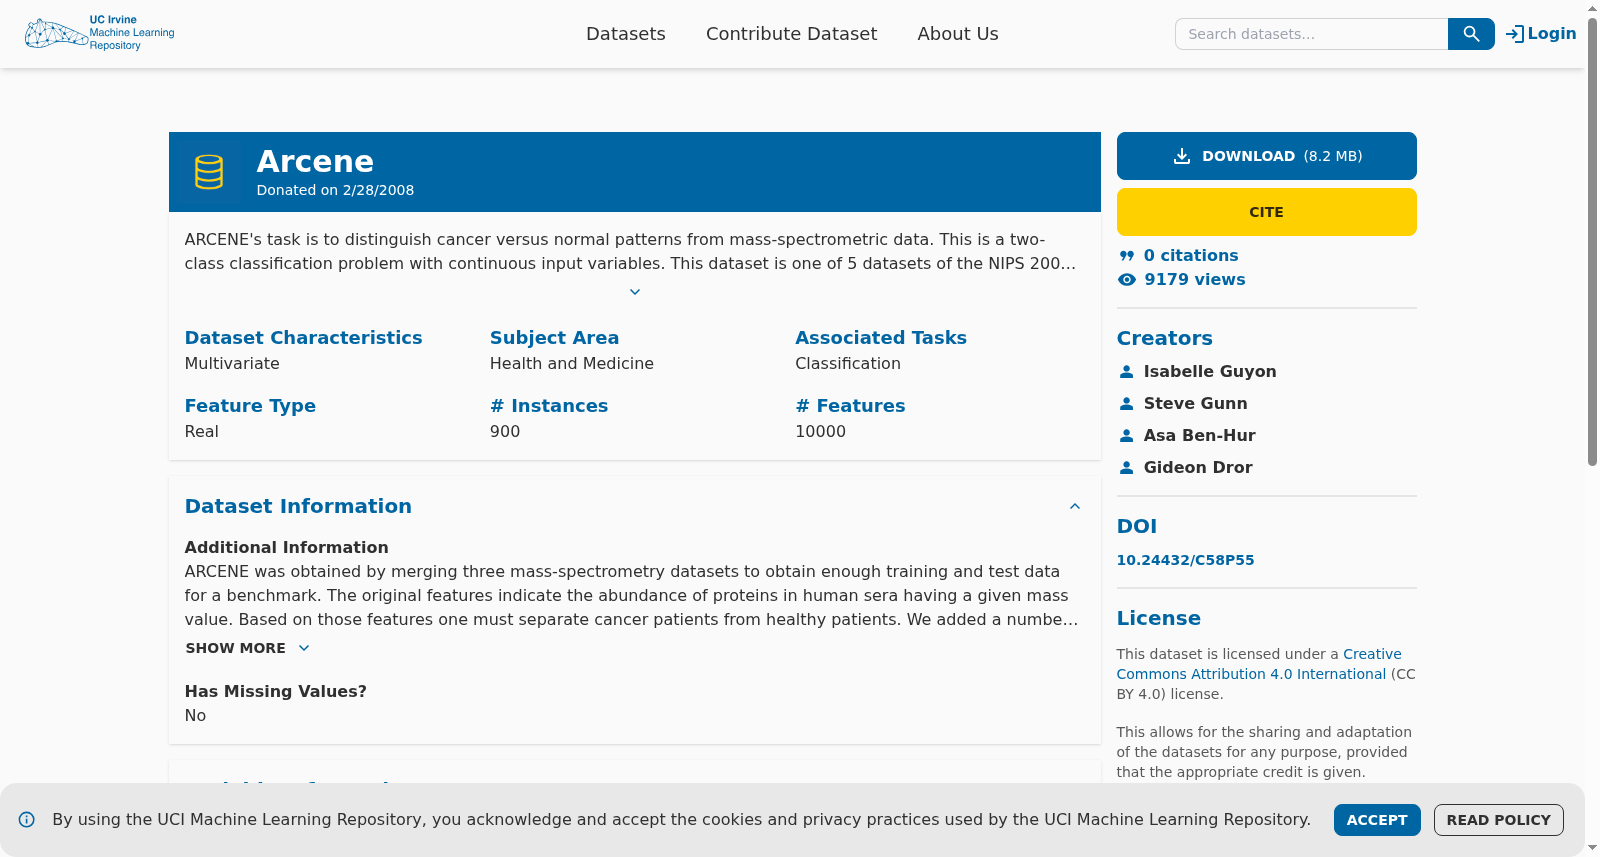Accept the cookie policy
1600x857 pixels.
pos(1377,820)
